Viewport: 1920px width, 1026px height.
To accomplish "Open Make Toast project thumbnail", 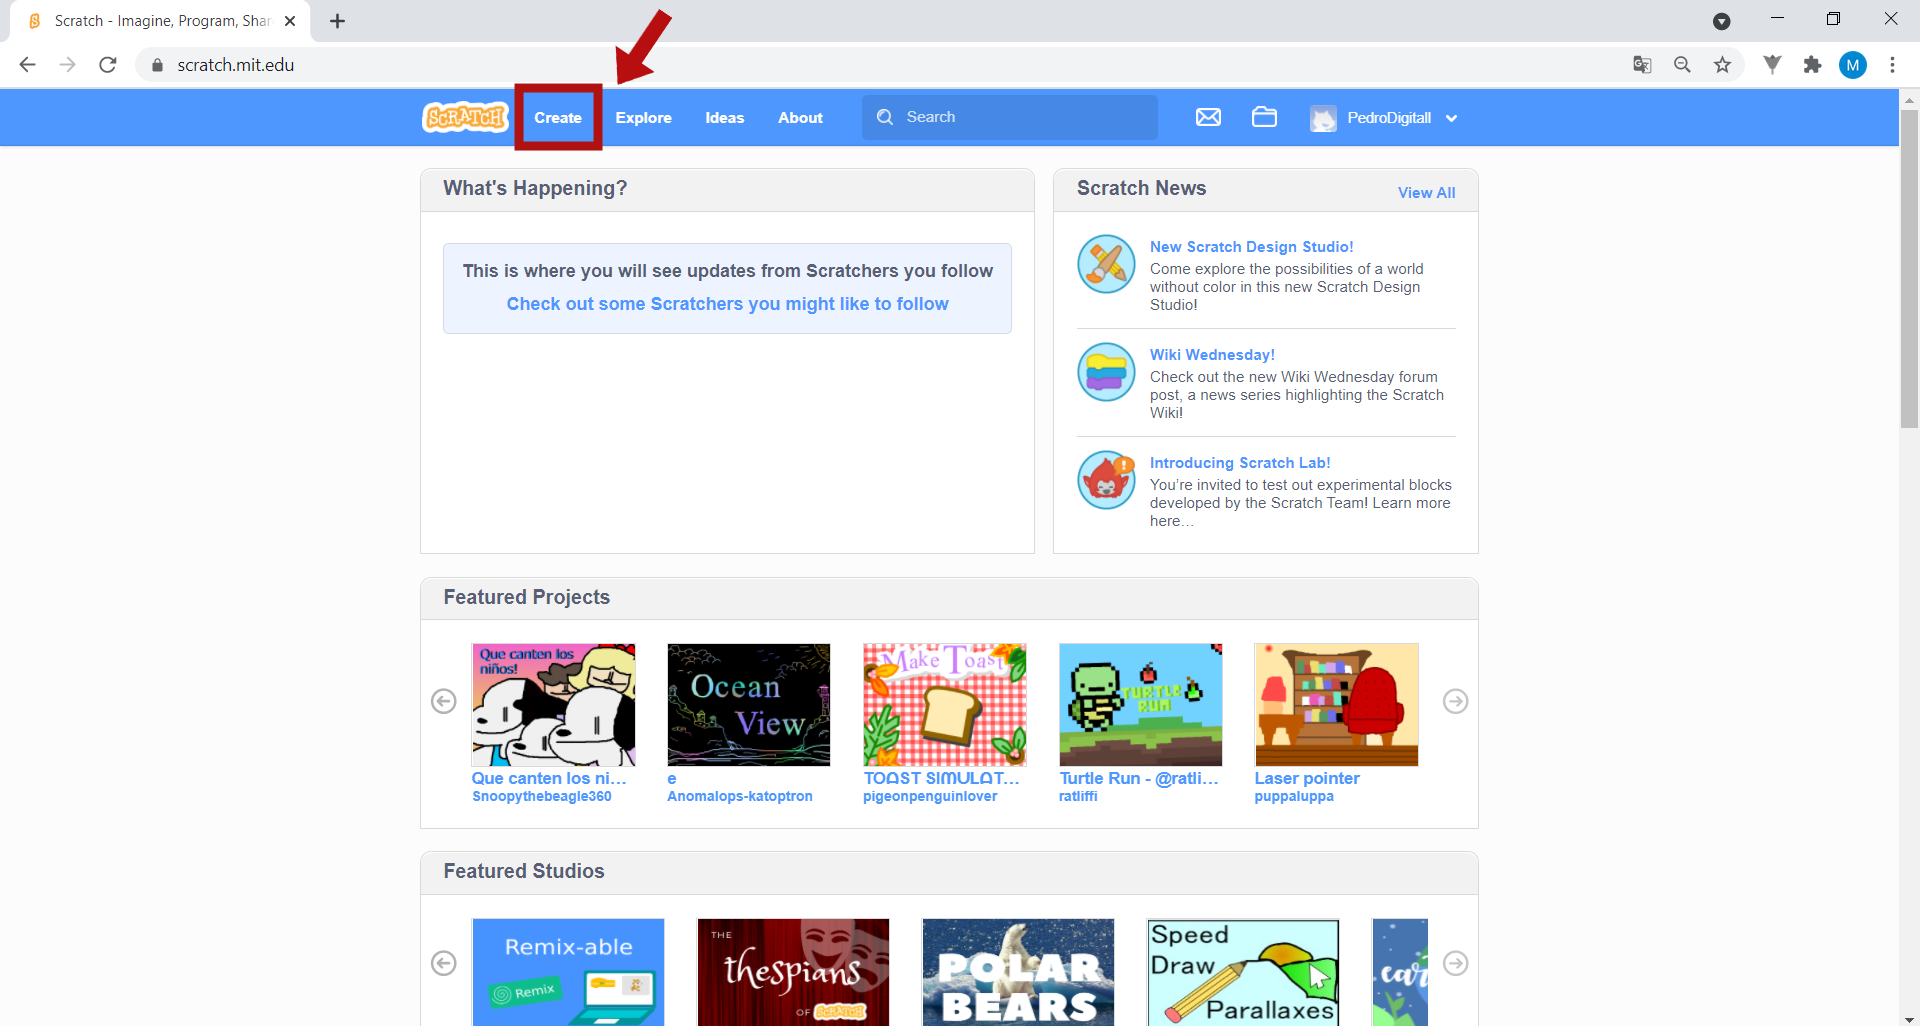I will point(944,705).
